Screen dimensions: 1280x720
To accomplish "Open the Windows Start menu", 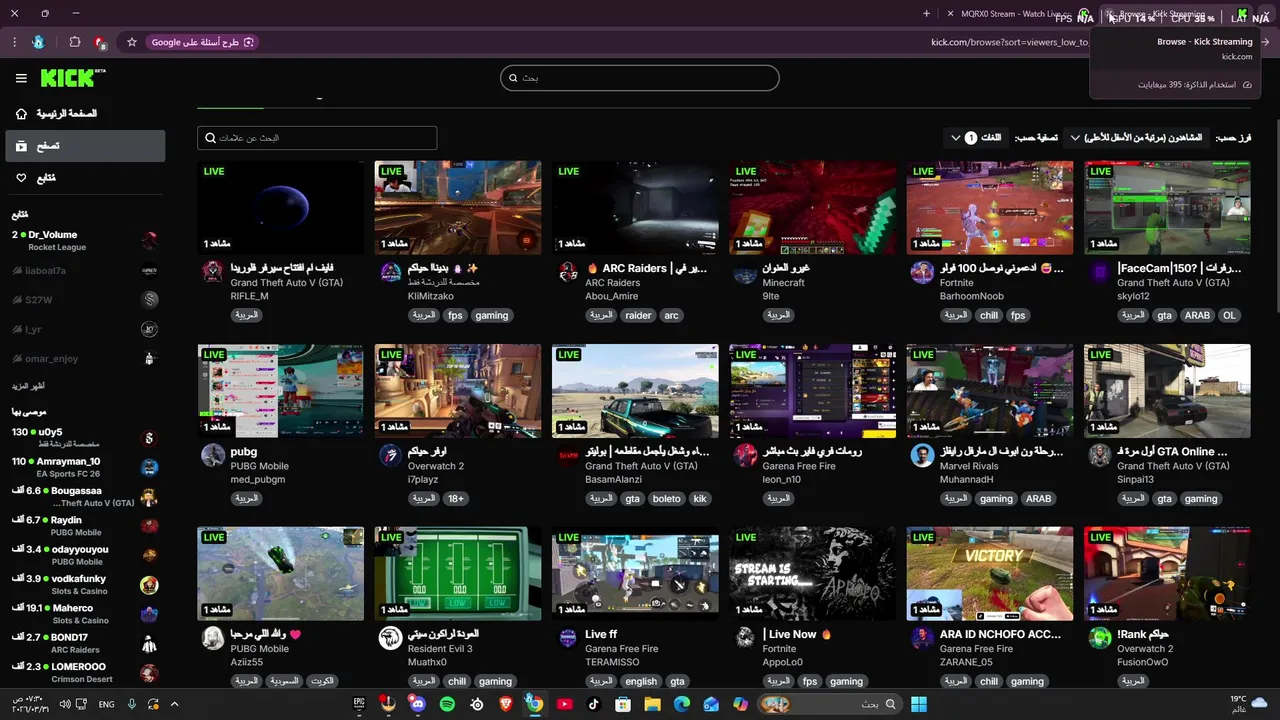I will point(918,704).
